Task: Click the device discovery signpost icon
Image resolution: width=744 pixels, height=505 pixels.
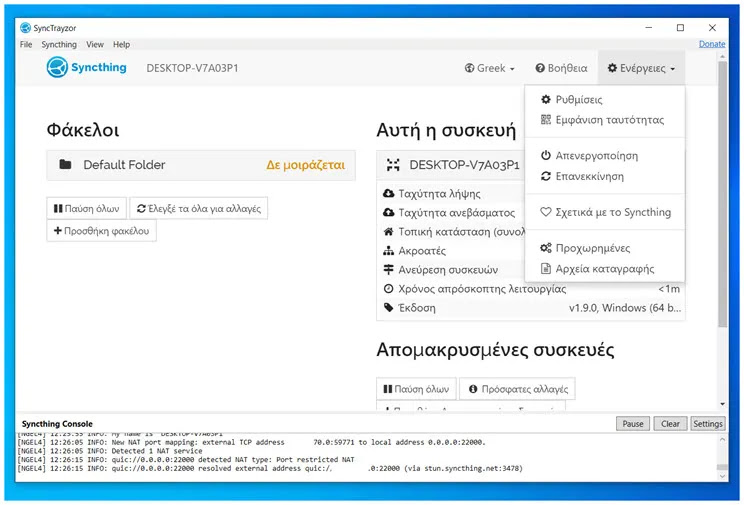Action: tap(389, 270)
